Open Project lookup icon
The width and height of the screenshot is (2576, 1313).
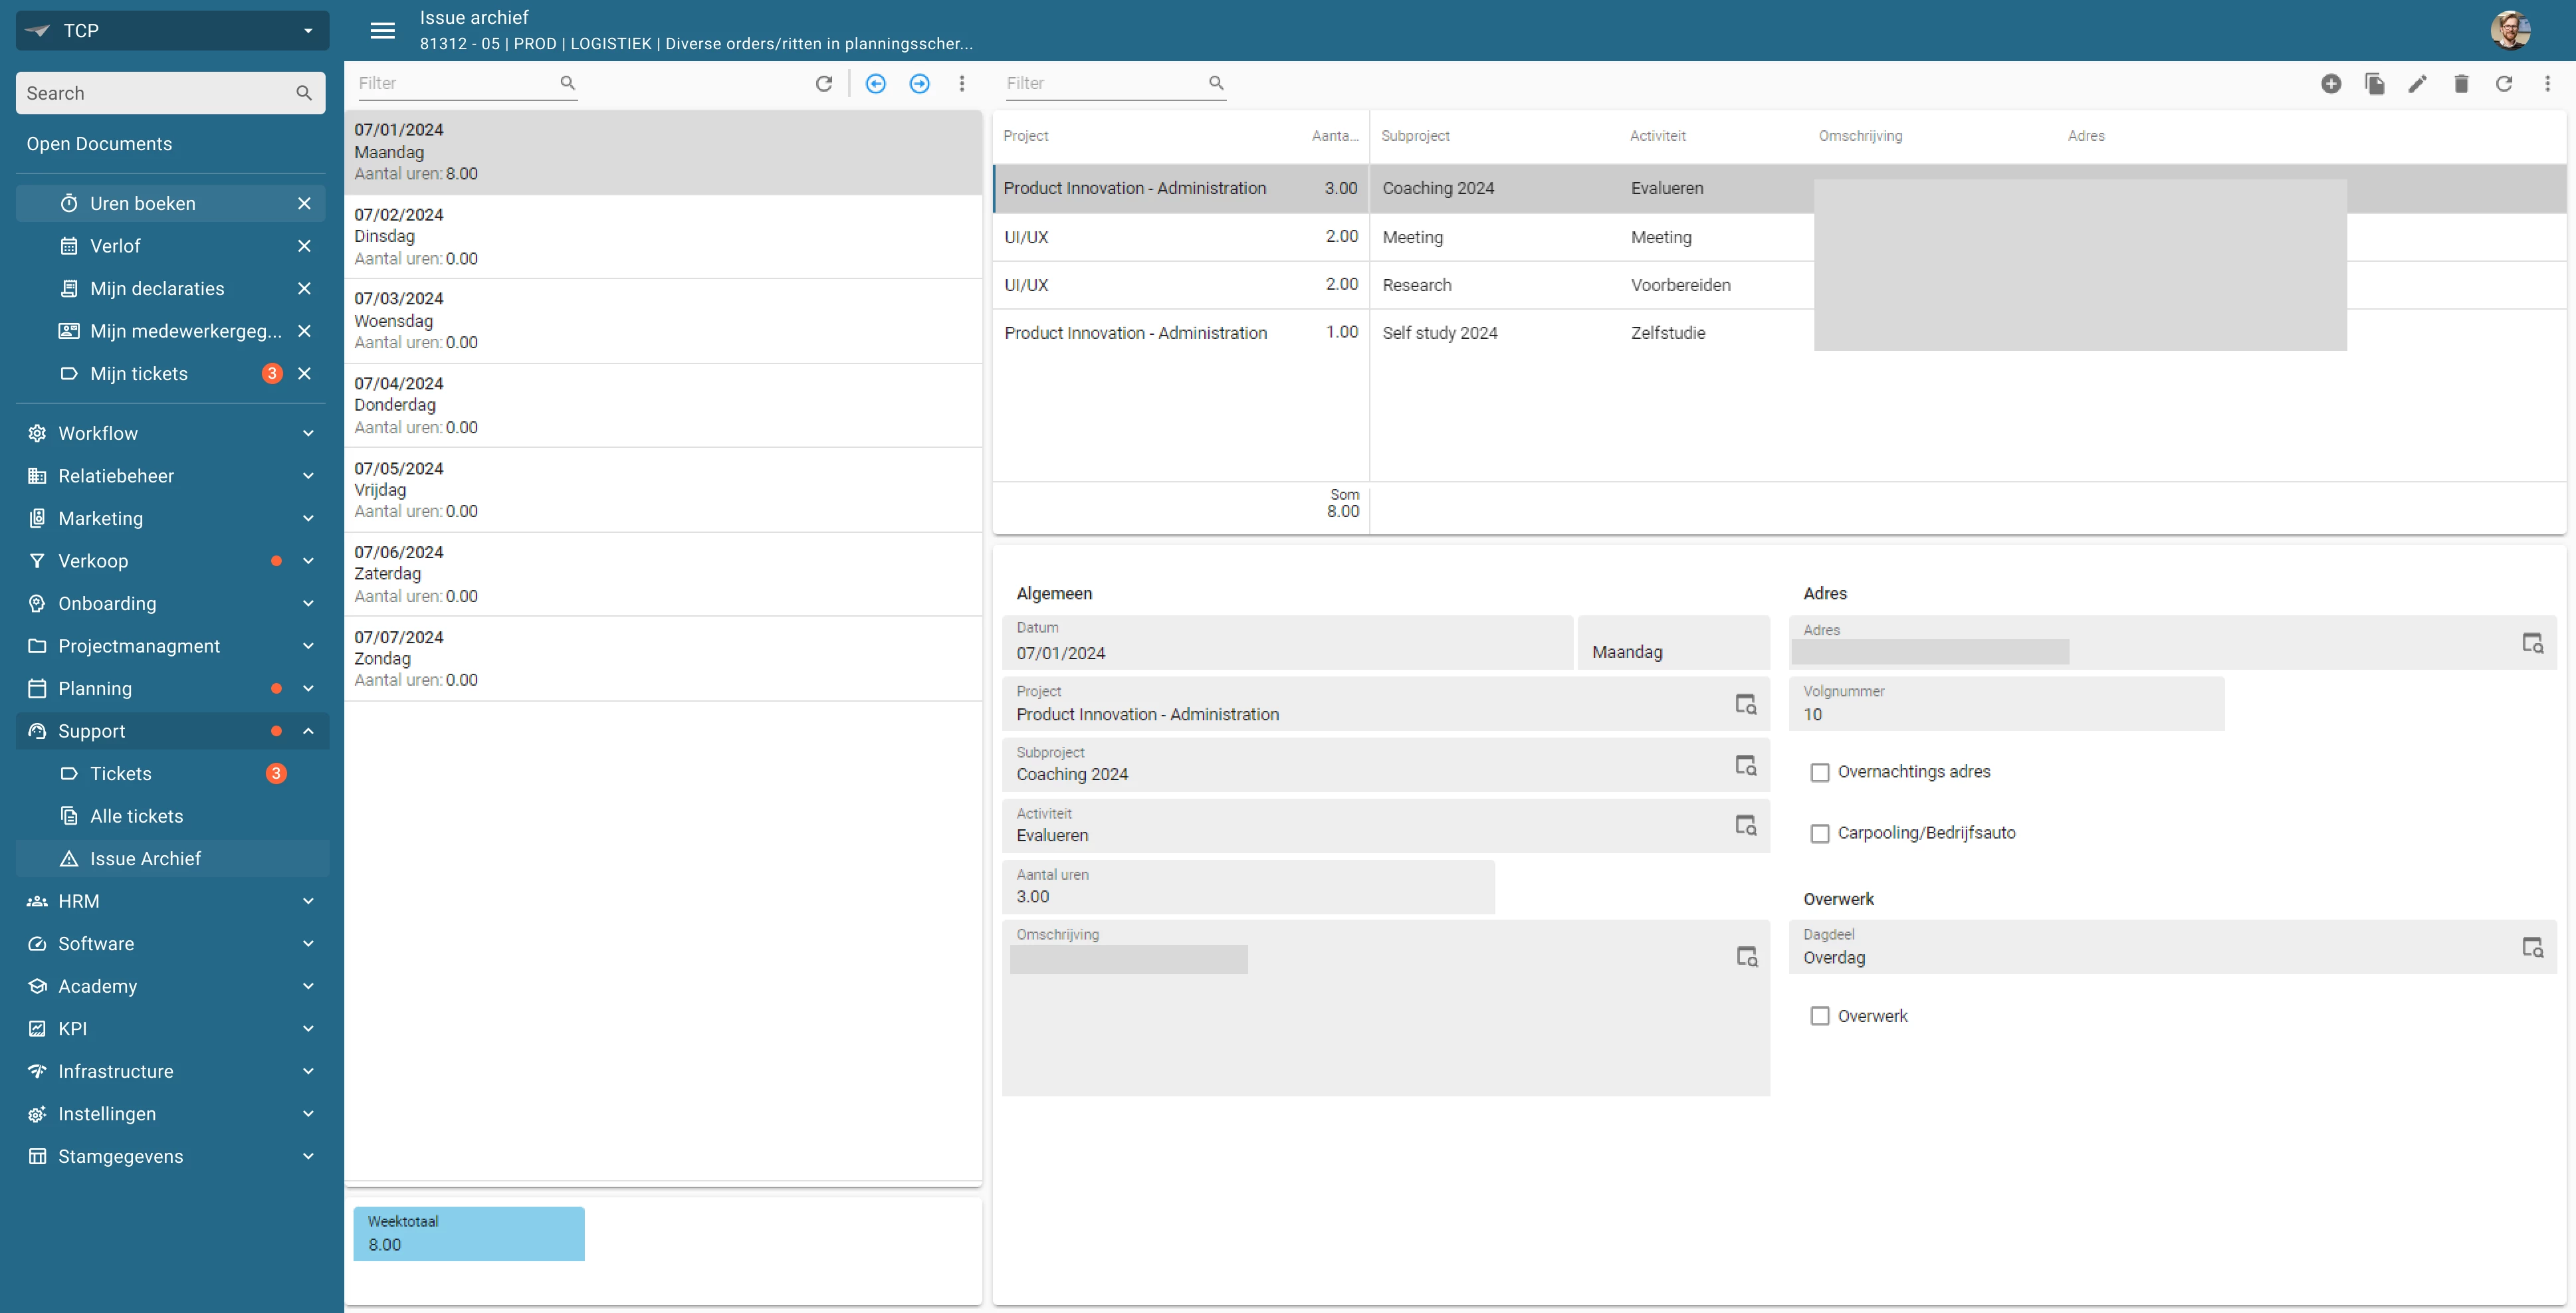1746,704
